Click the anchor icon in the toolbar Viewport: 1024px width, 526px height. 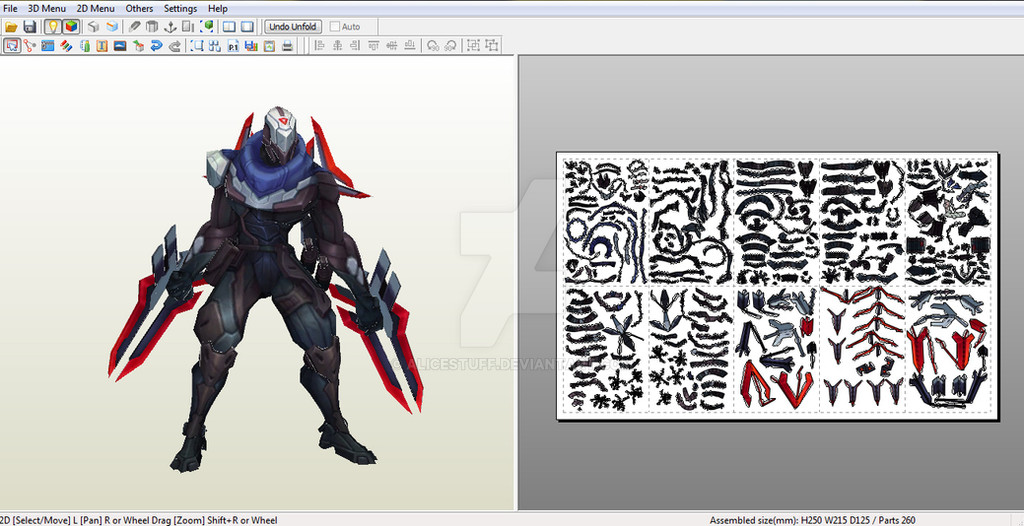(x=170, y=27)
